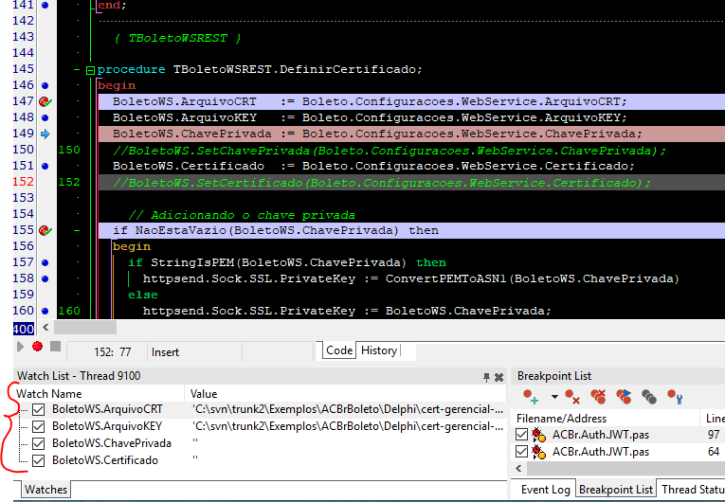The image size is (725, 502).
Task: Open the Thread Status tab
Action: point(692,490)
